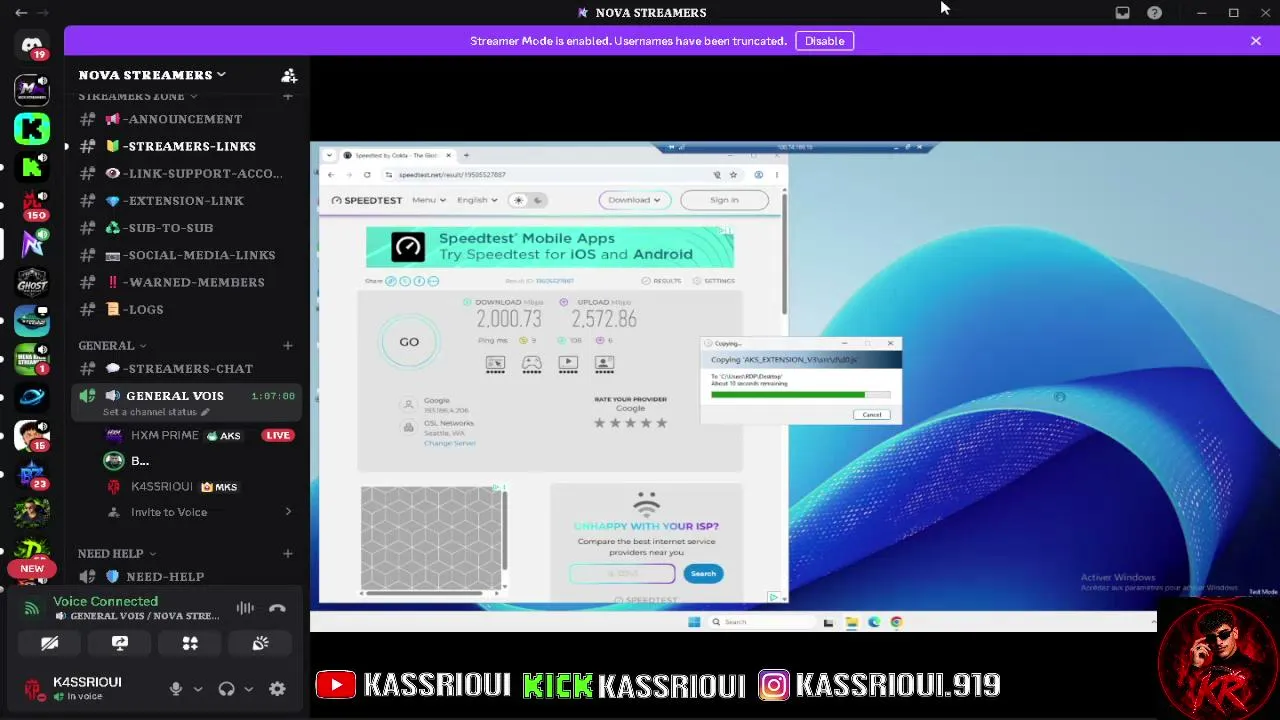Click the red NEW mentions pill

pyautogui.click(x=32, y=569)
